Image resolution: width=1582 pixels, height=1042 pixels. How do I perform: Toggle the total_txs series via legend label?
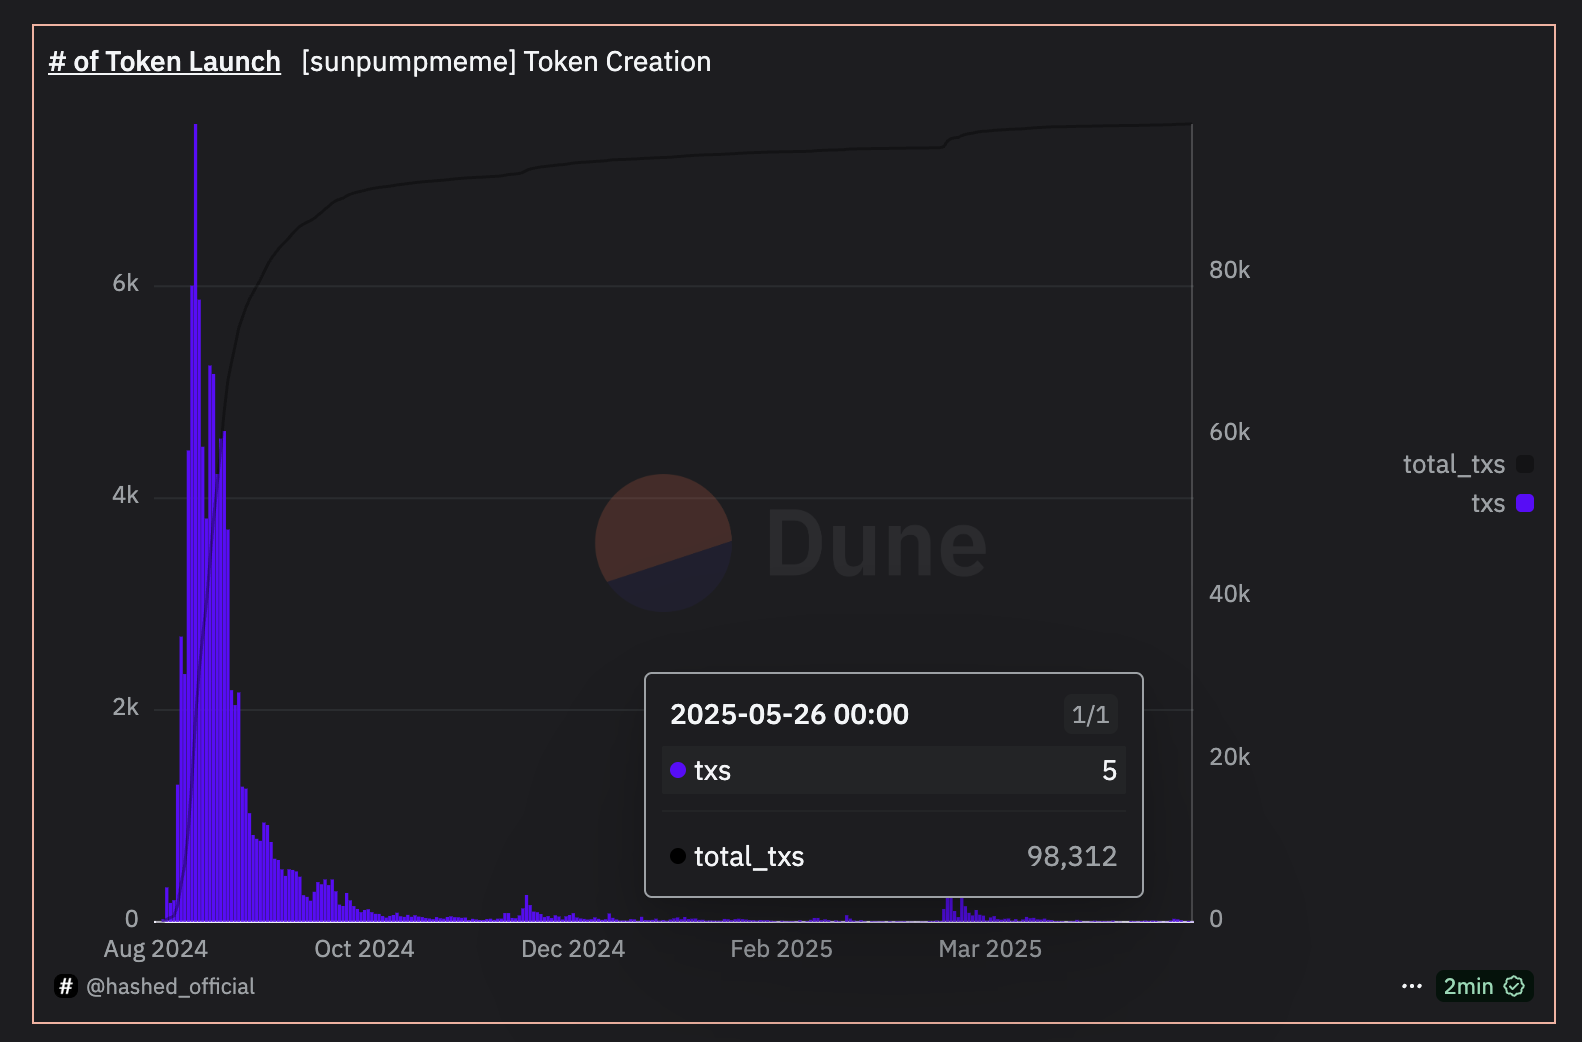(1453, 464)
